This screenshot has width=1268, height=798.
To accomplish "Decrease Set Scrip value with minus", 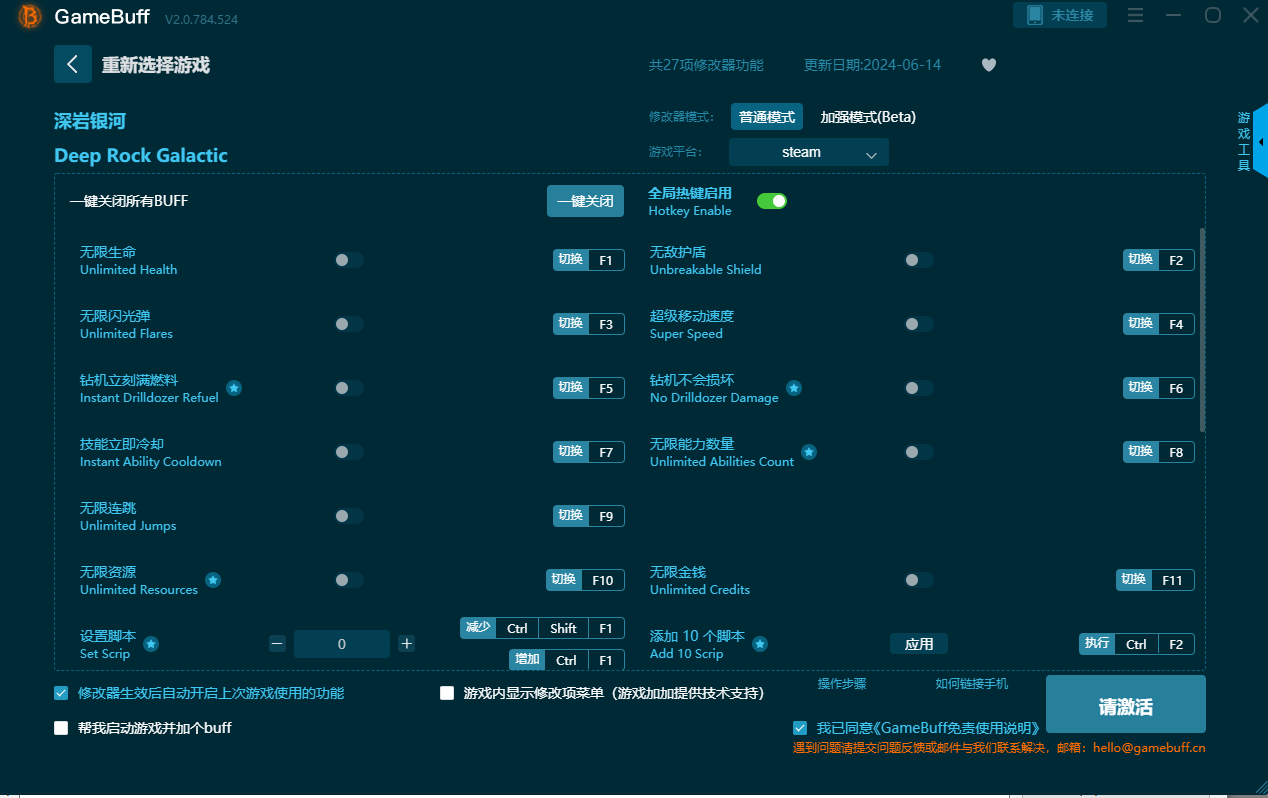I will click(x=278, y=644).
